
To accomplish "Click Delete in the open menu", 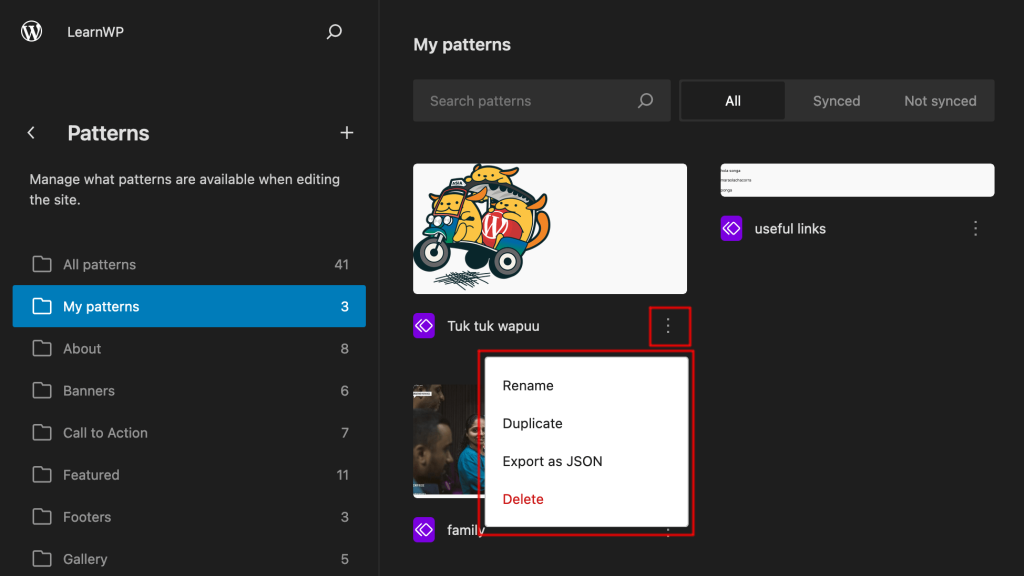I will pyautogui.click(x=523, y=499).
